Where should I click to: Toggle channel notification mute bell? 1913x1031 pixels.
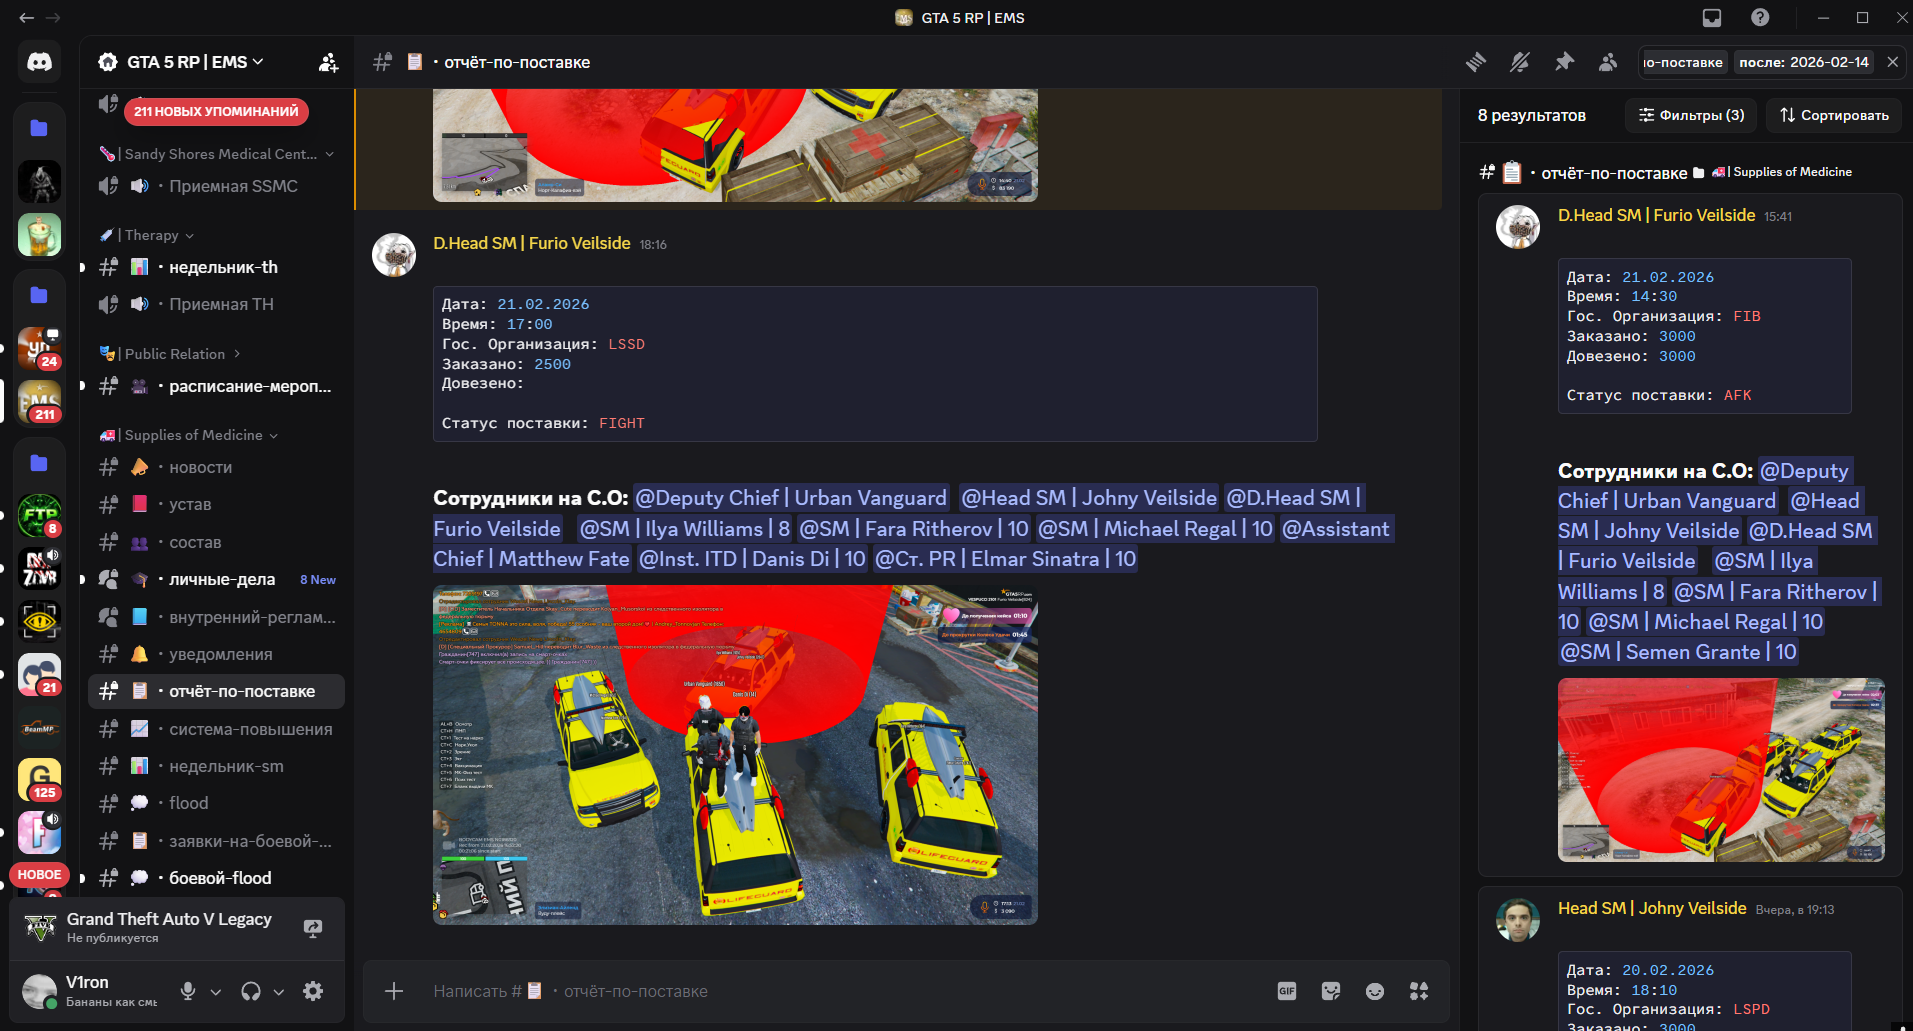point(1520,62)
